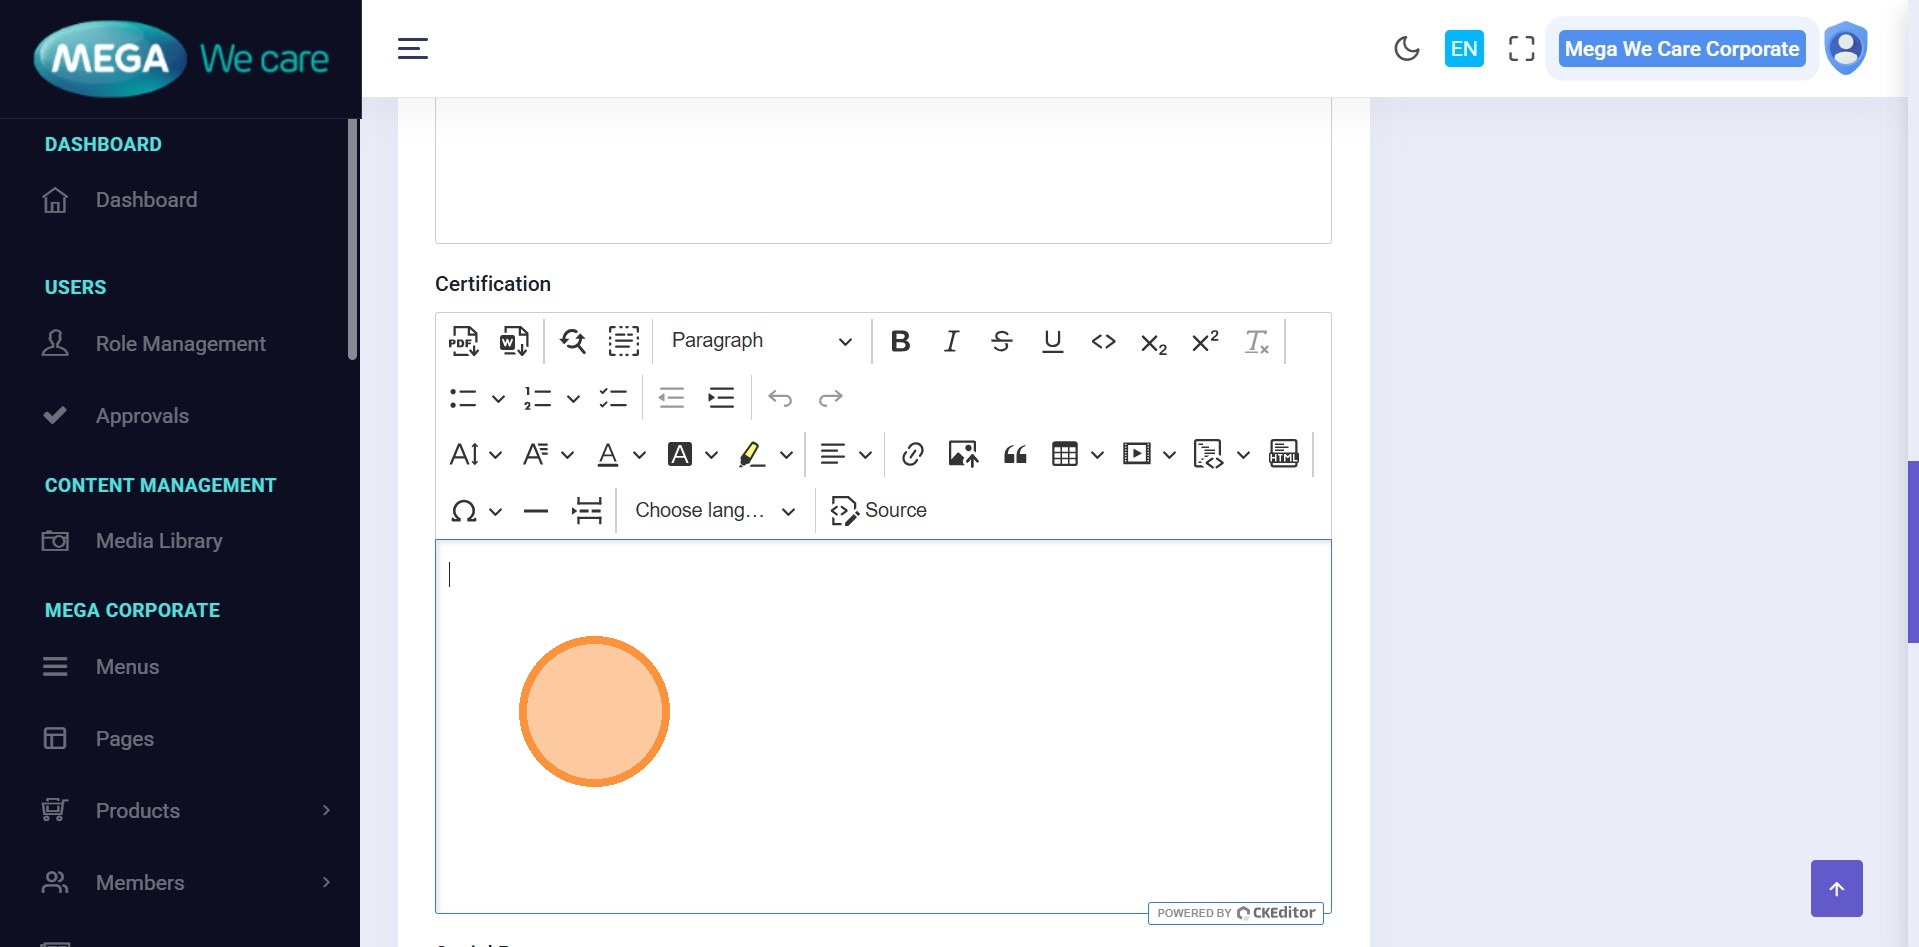Toggle bold formatting
The height and width of the screenshot is (947, 1919).
pyautogui.click(x=900, y=342)
